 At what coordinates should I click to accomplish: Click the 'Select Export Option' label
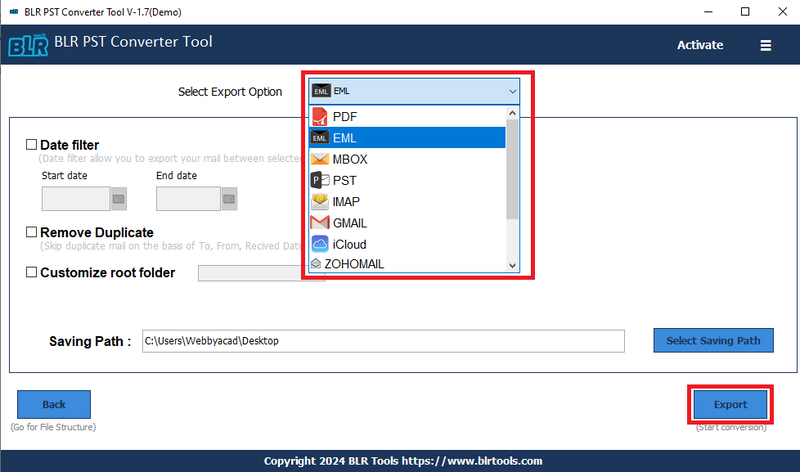(x=230, y=92)
